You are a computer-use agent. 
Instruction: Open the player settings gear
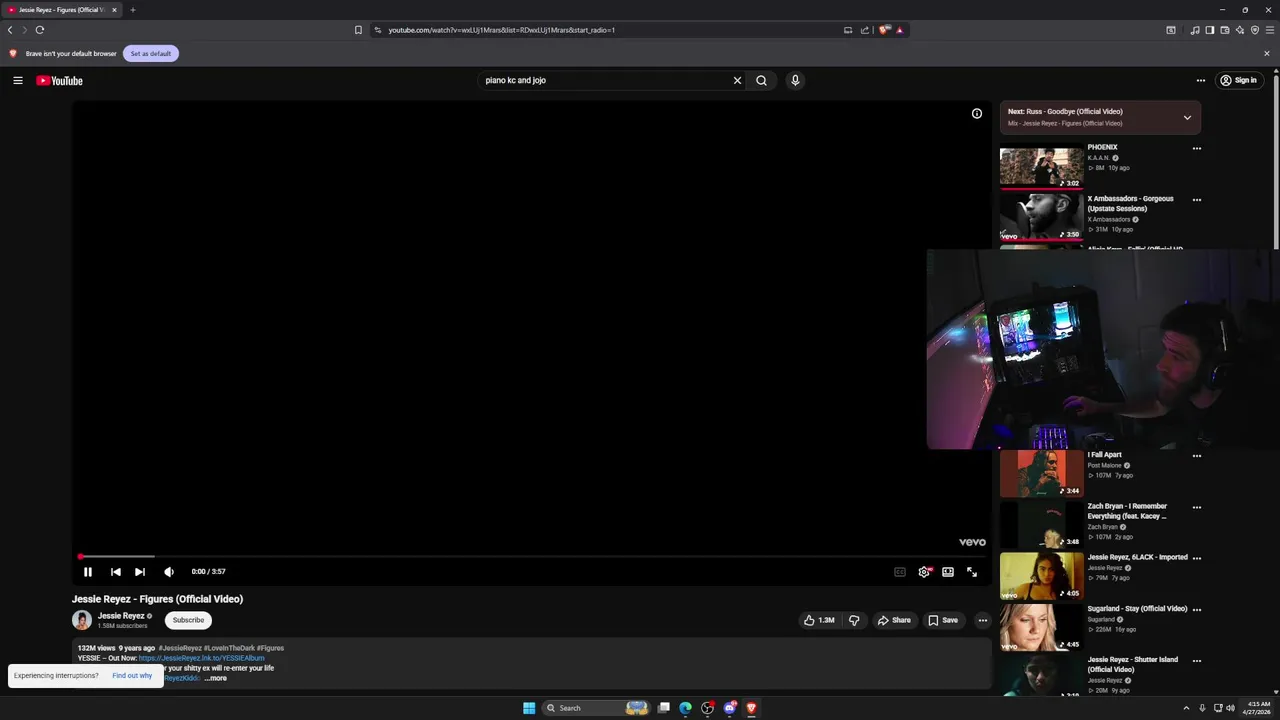point(924,572)
